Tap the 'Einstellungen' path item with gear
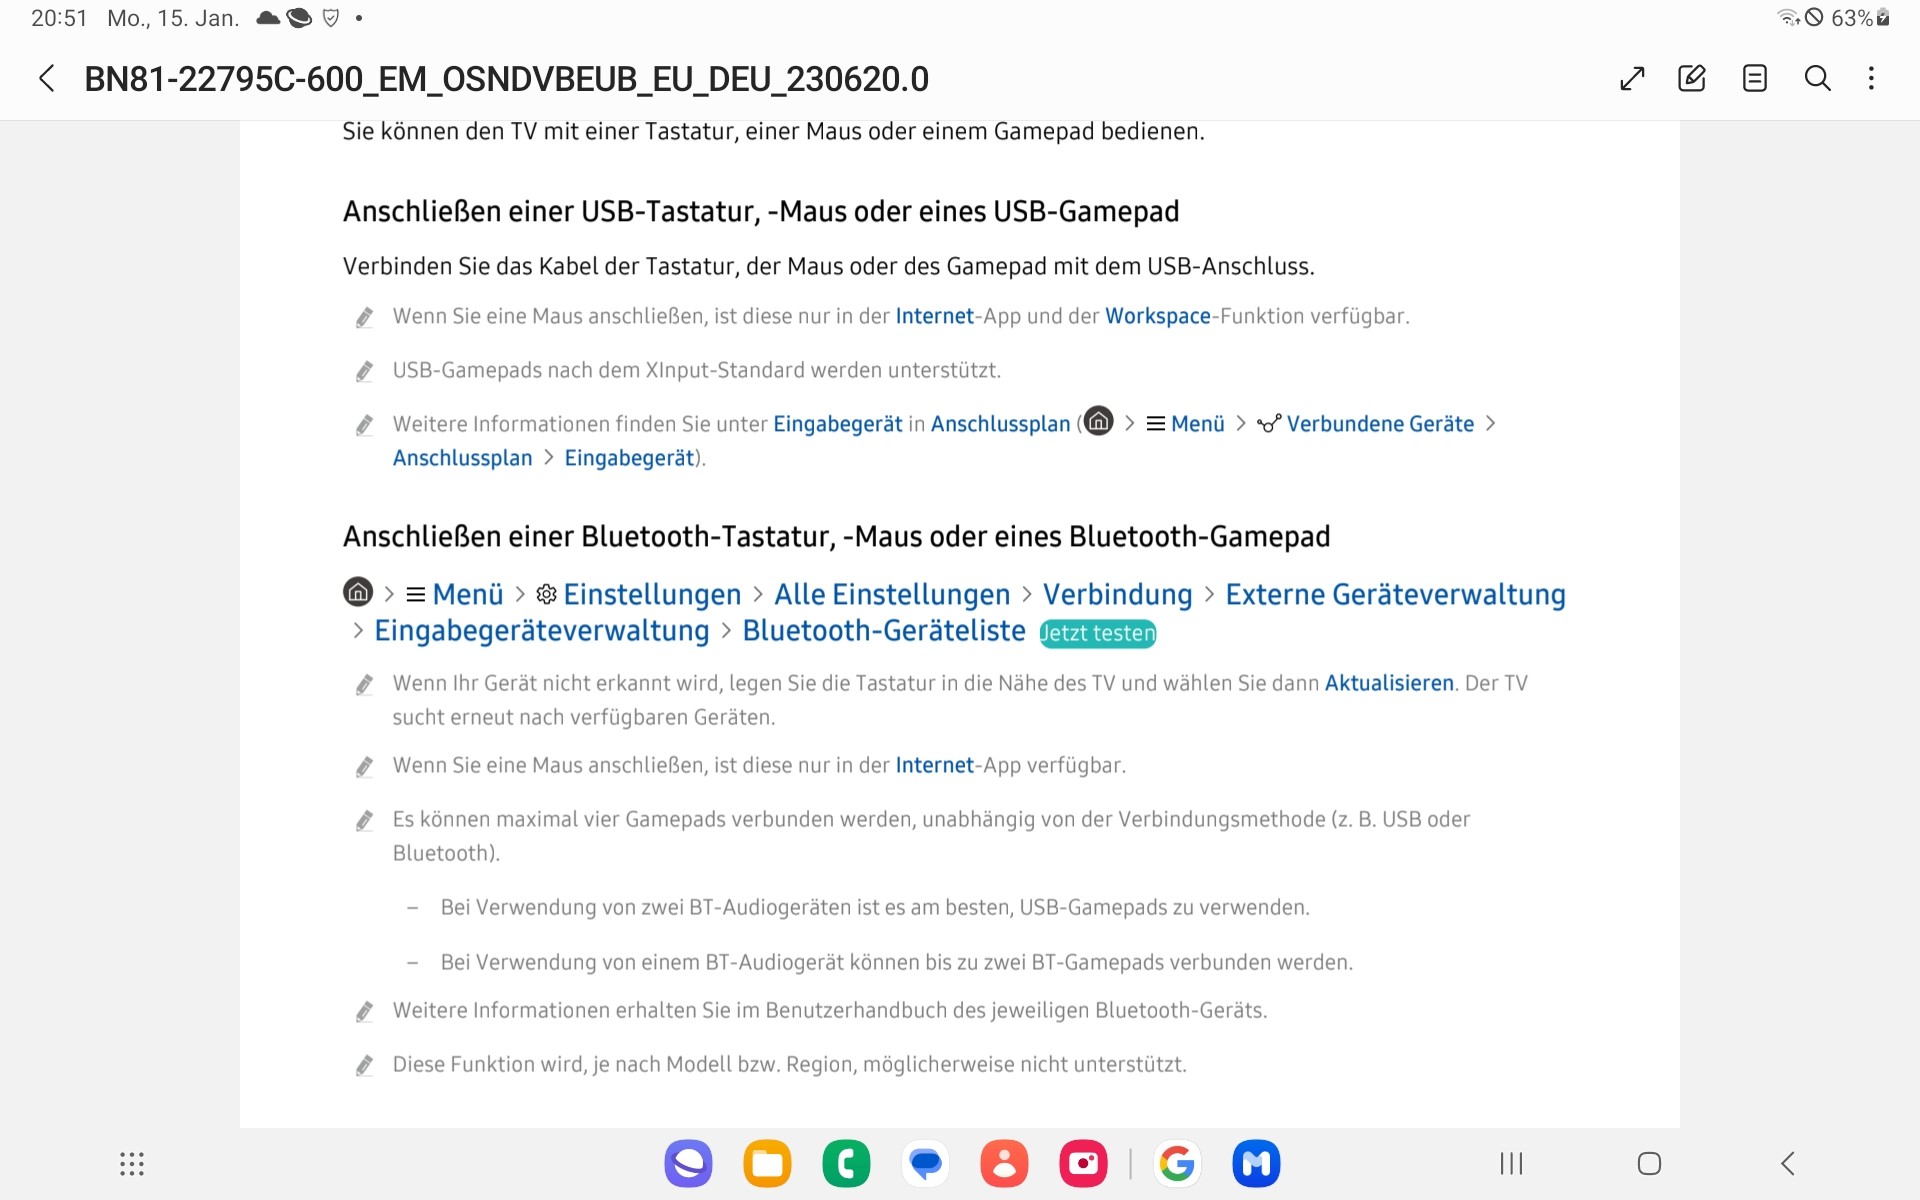1920x1200 pixels. 651,594
